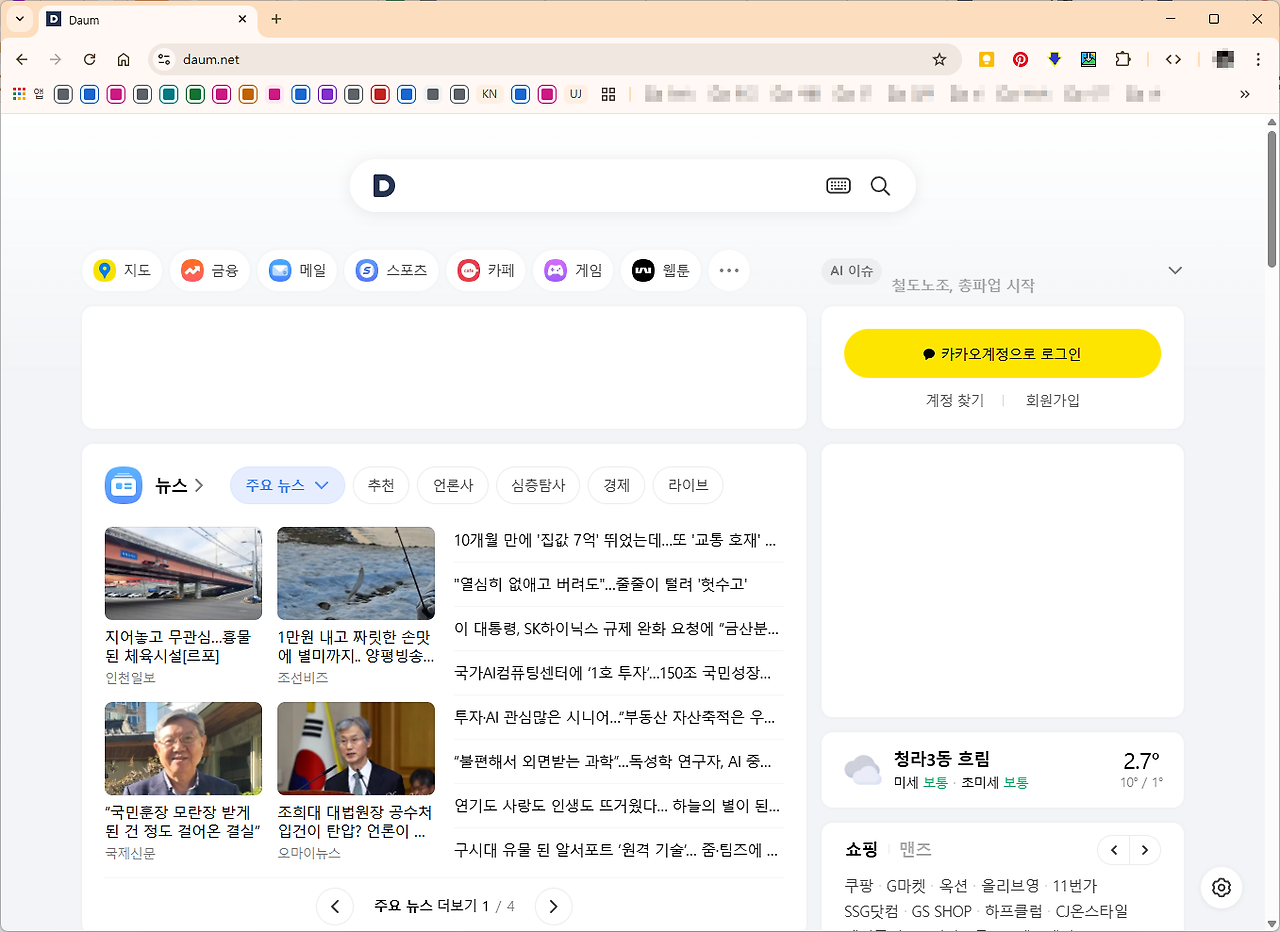Image resolution: width=1280 pixels, height=932 pixels.
Task: Select the 추천 news tab
Action: [381, 485]
